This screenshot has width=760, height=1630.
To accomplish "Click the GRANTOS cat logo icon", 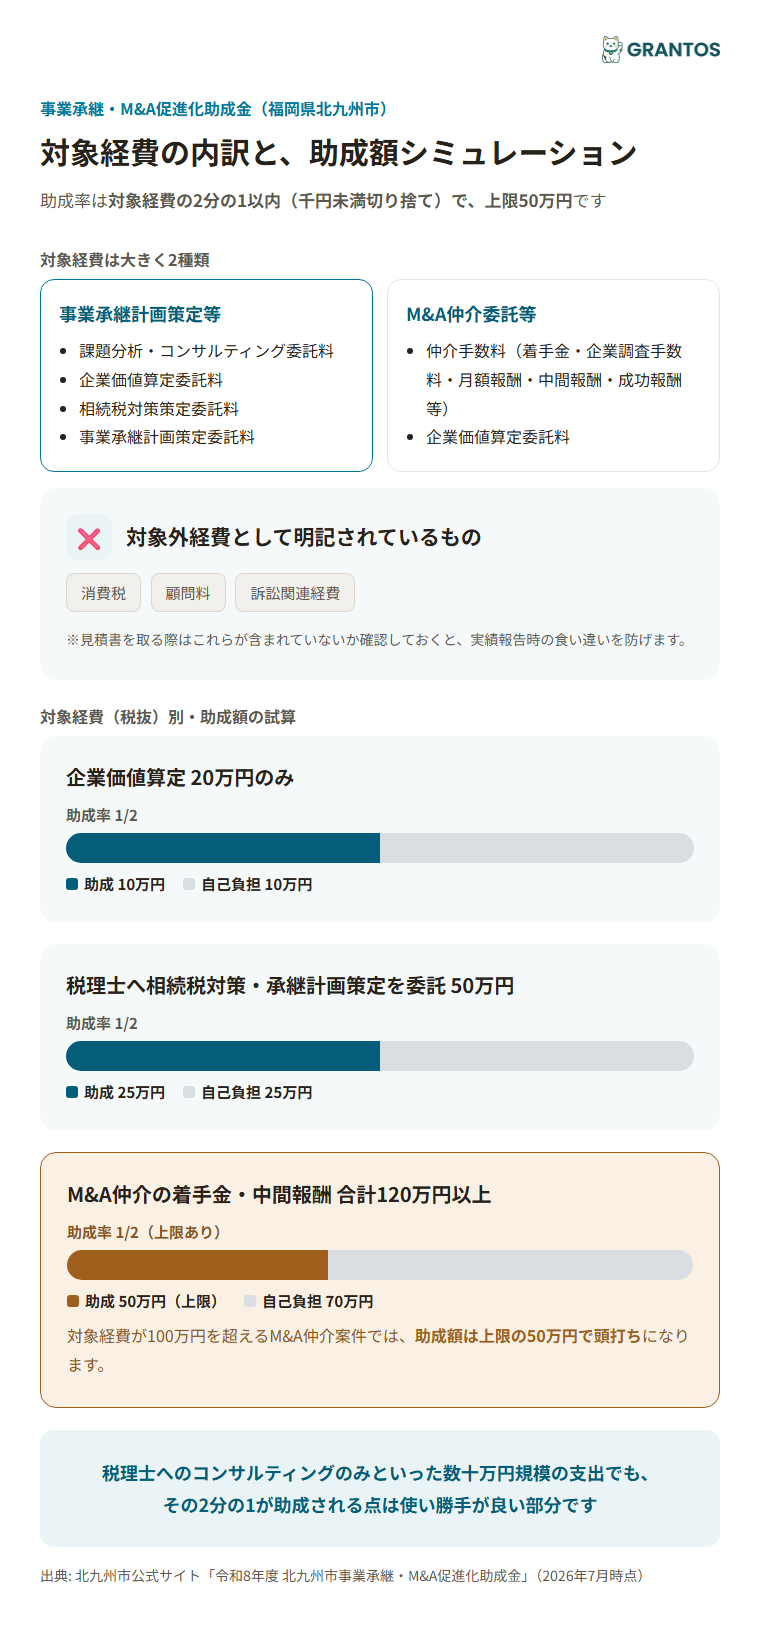I will [611, 49].
